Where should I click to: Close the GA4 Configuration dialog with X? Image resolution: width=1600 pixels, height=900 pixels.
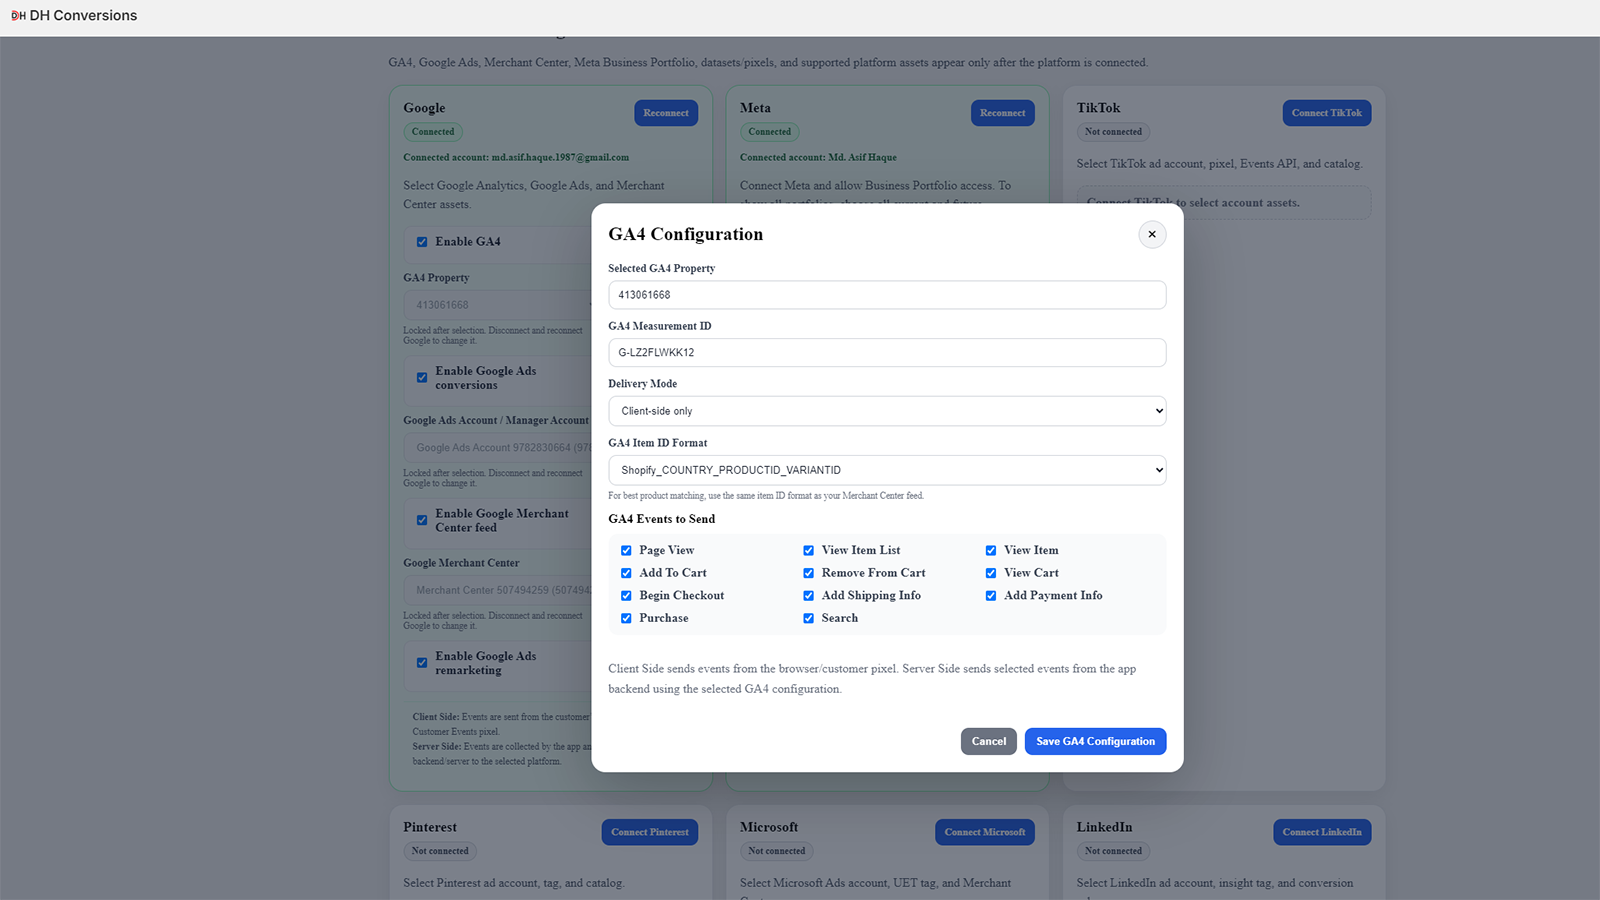pyautogui.click(x=1152, y=234)
